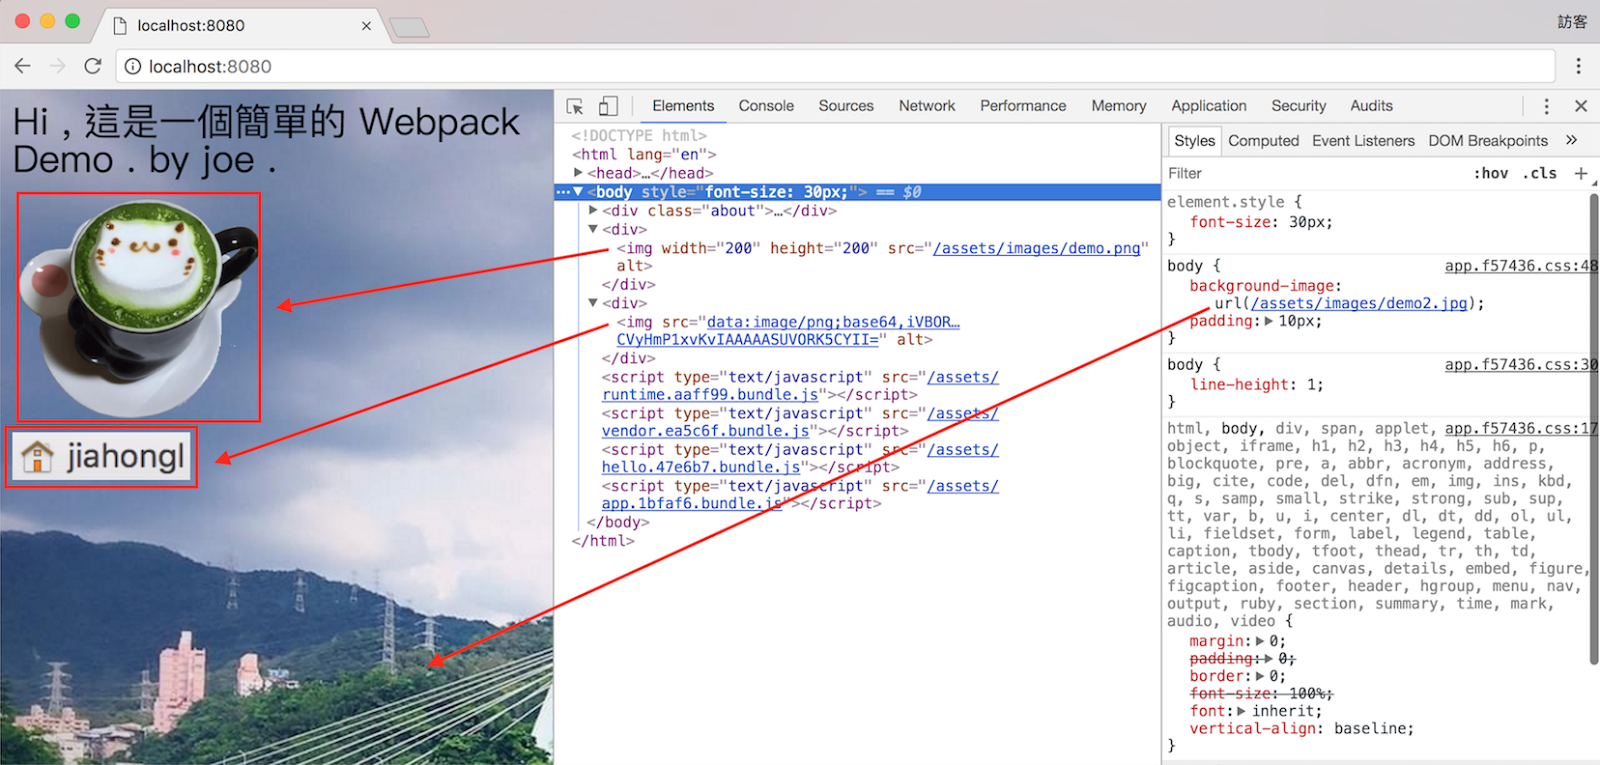This screenshot has height=765, width=1600.
Task: Click the vertical-align baseline declaration
Action: click(1302, 729)
